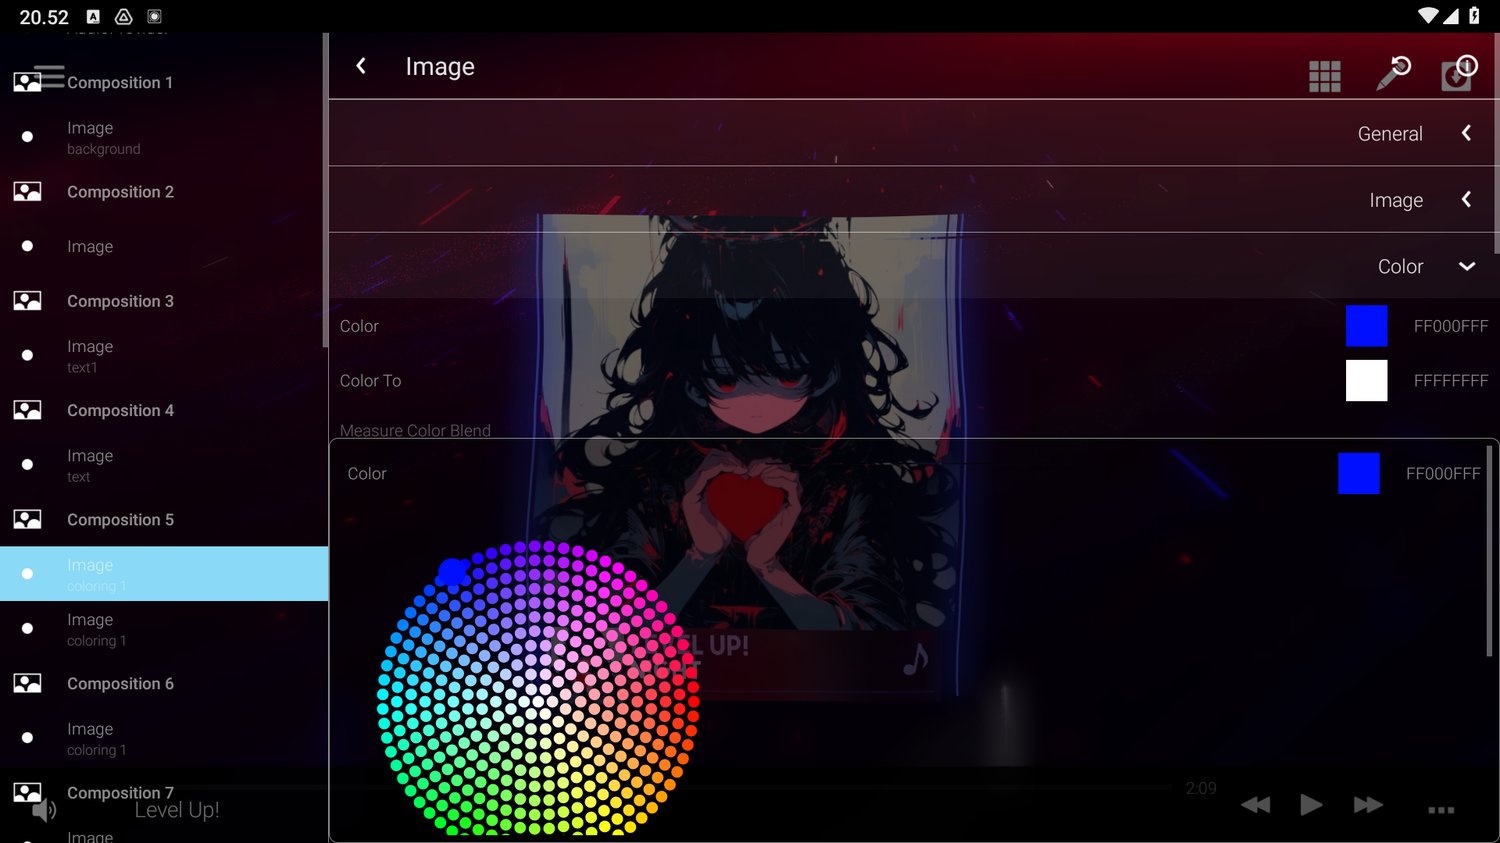Go back using the arrow beside Image title

tap(361, 66)
